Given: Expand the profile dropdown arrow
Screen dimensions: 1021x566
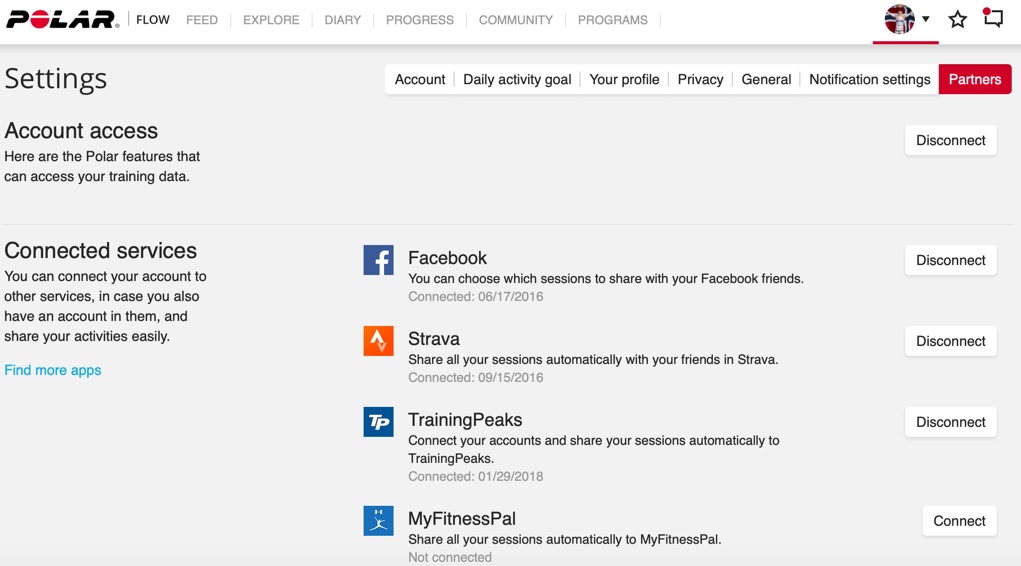Looking at the screenshot, I should coord(926,19).
